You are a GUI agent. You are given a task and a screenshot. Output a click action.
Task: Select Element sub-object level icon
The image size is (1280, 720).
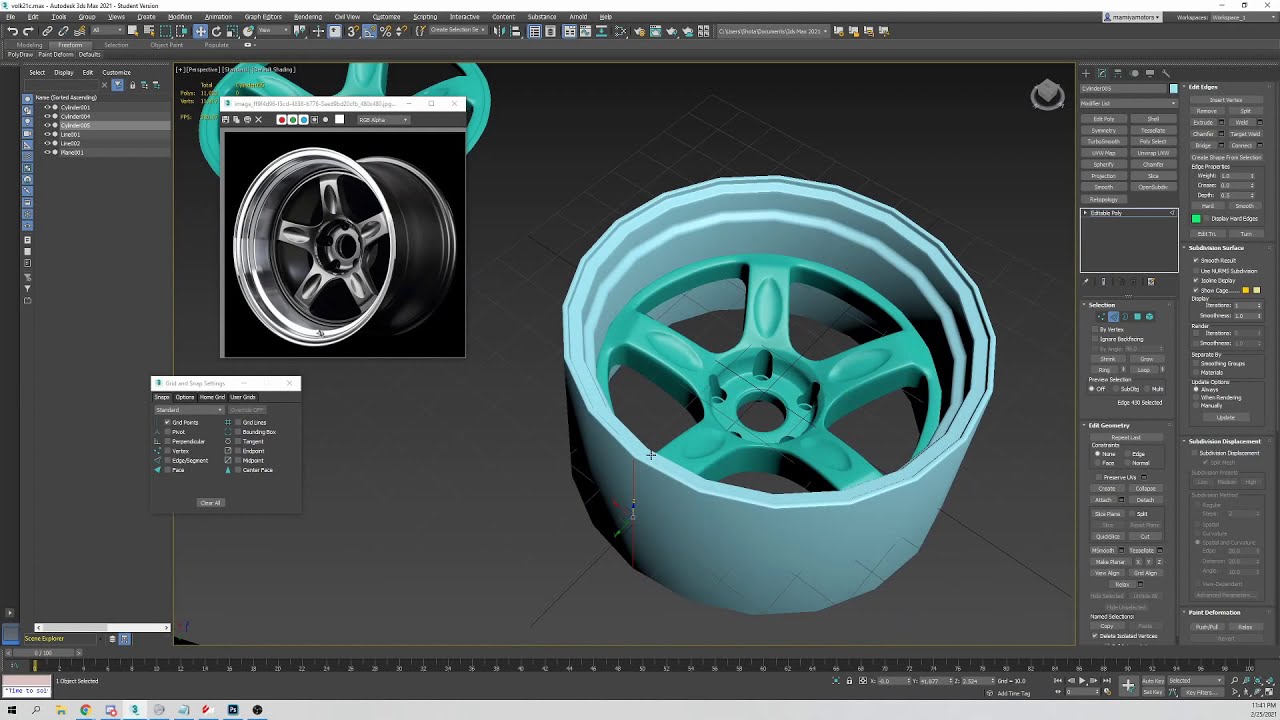tap(1149, 316)
